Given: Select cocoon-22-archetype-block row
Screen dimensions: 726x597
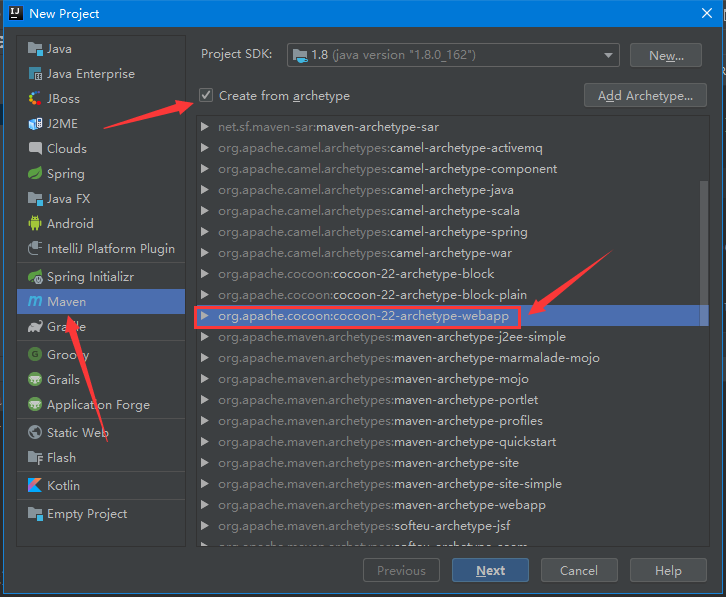Looking at the screenshot, I should 453,274.
